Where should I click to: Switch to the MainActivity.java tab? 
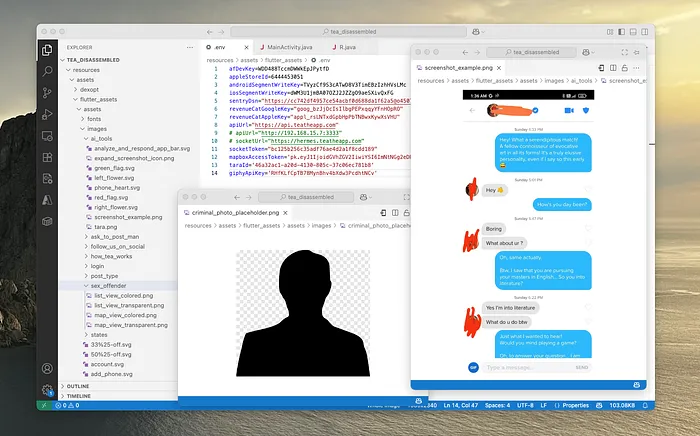pos(289,47)
